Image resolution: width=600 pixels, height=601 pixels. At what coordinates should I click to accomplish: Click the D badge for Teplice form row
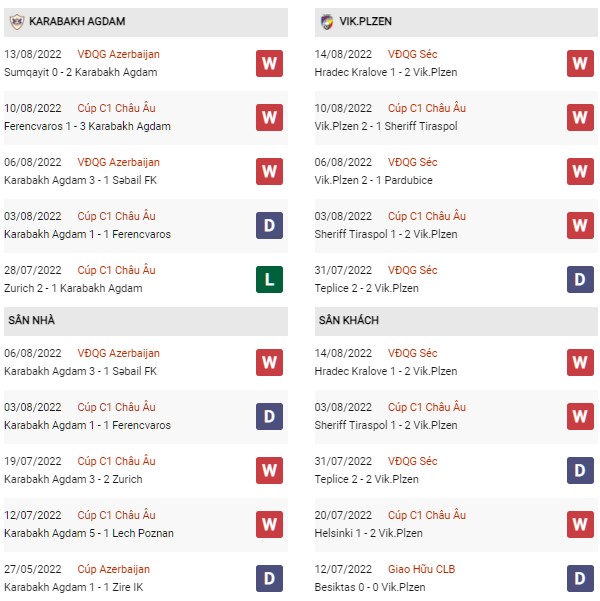click(x=580, y=279)
